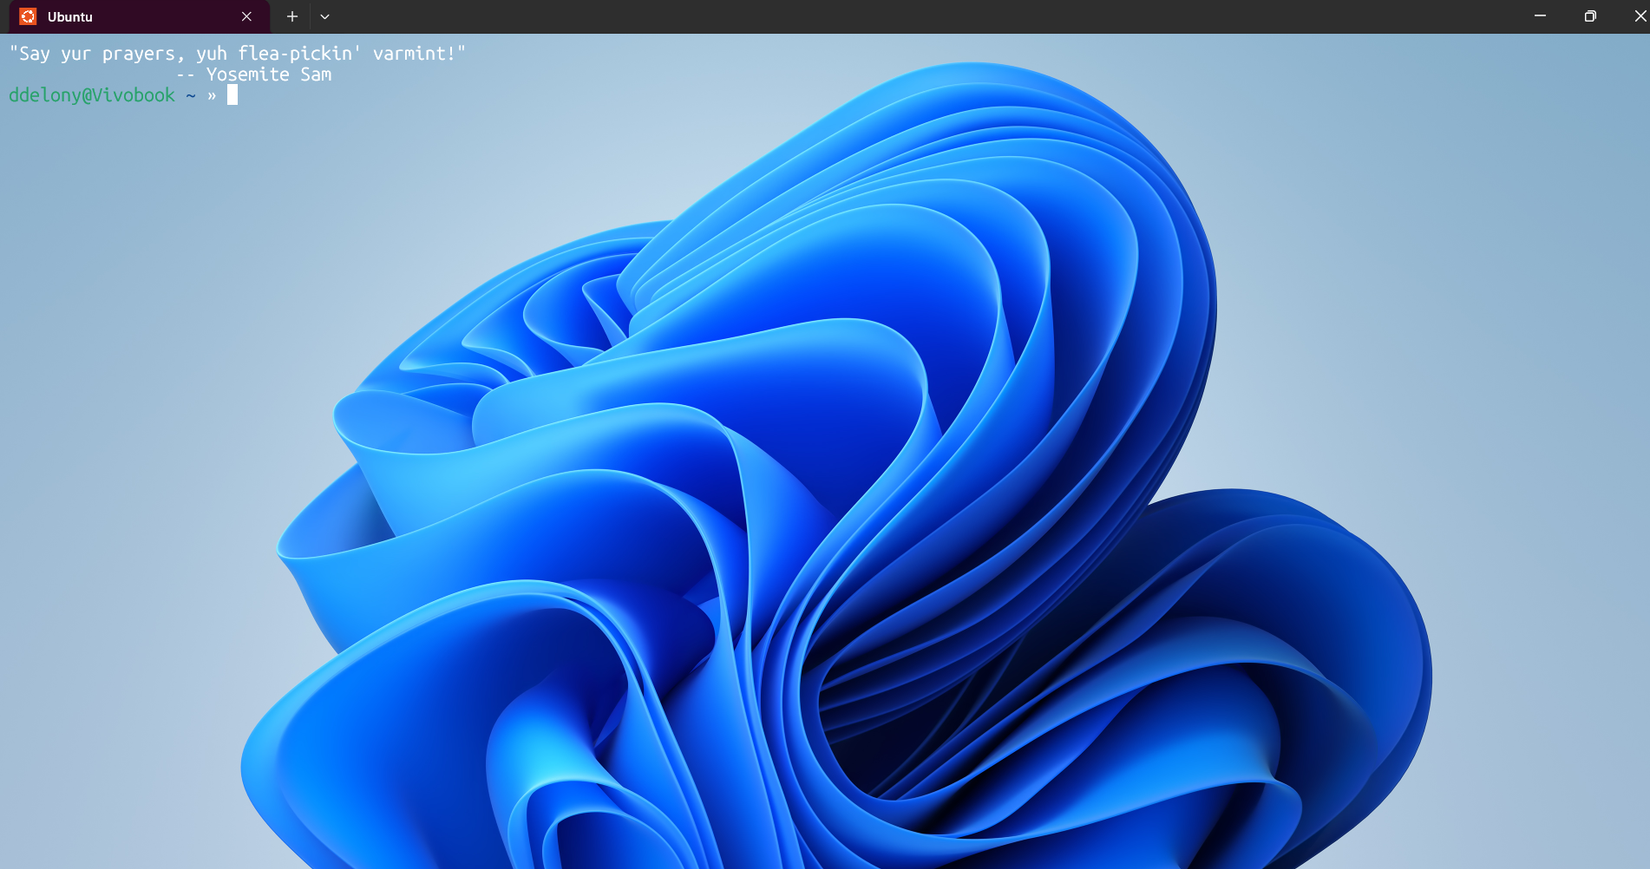
Task: Minimize the terminal window
Action: click(x=1540, y=16)
